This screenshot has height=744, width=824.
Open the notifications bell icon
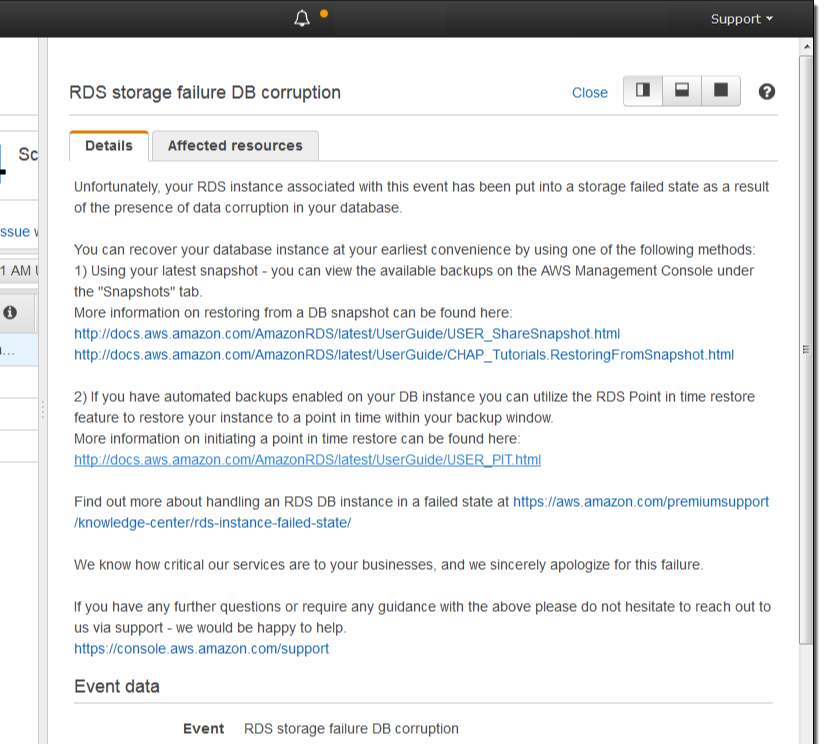click(302, 18)
